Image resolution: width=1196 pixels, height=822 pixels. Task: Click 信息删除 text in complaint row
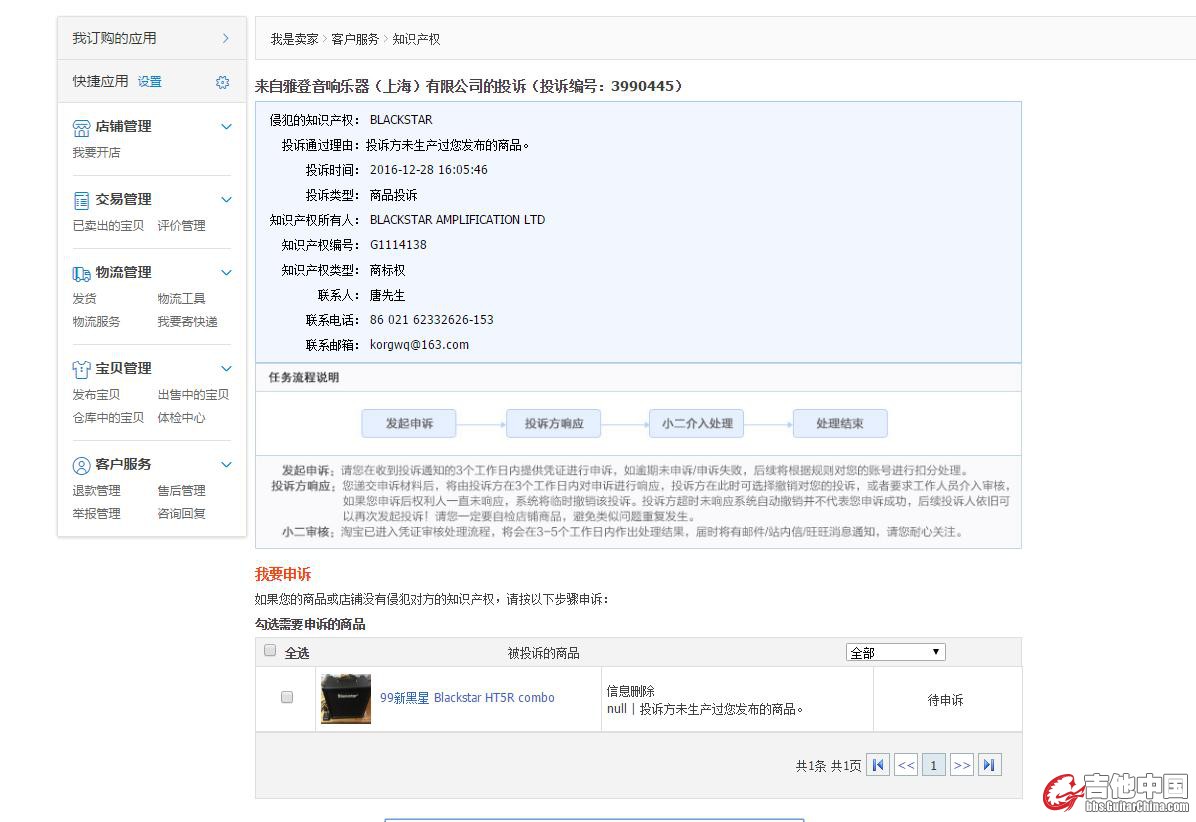click(x=631, y=691)
